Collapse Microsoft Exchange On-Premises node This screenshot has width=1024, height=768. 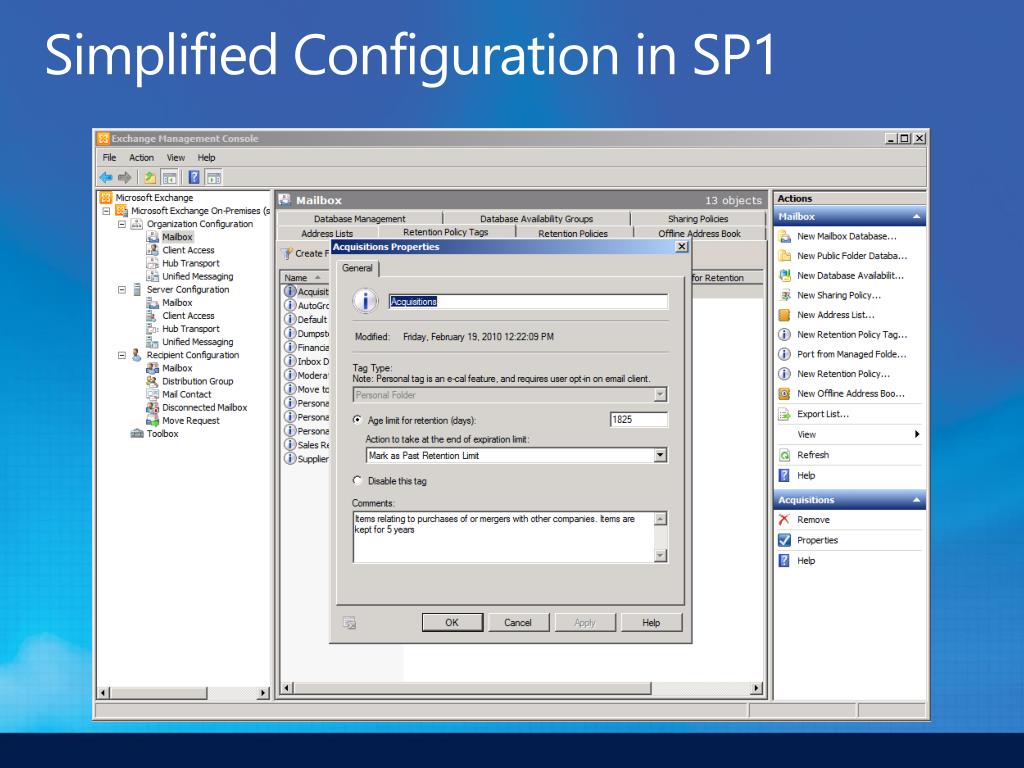pyautogui.click(x=106, y=211)
